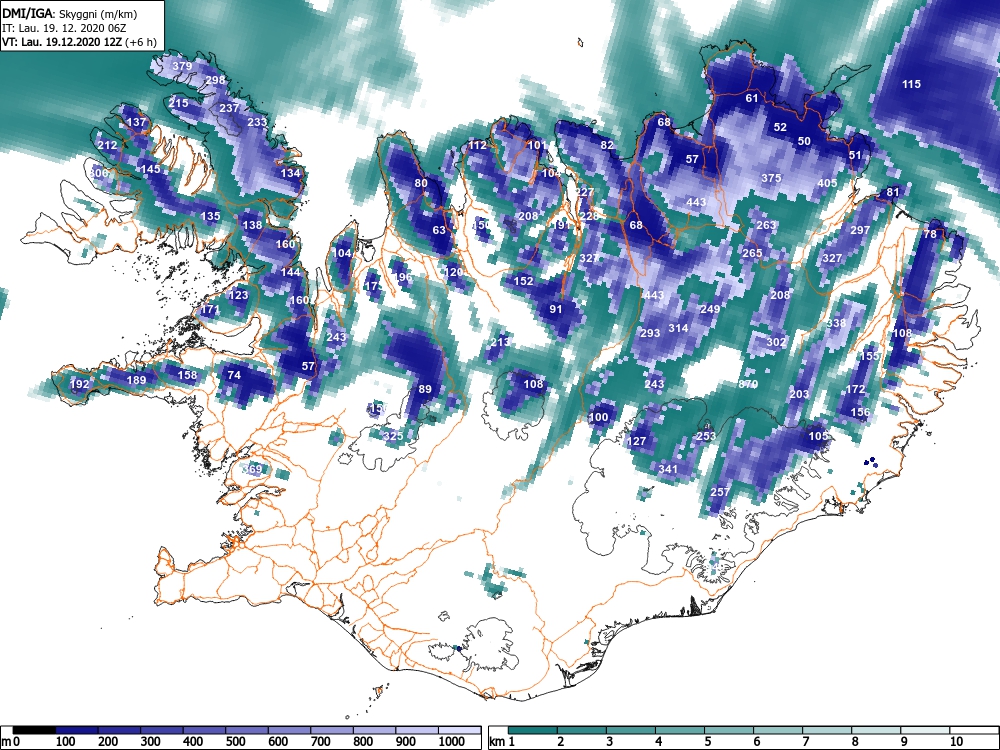This screenshot has height=750, width=1000.
Task: Click the visibility value 171
Action: [210, 310]
